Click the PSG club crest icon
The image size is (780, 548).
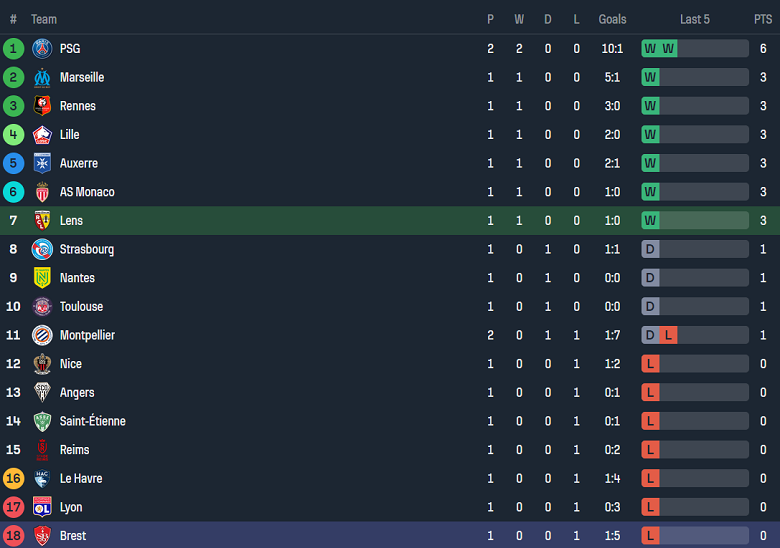(x=42, y=48)
